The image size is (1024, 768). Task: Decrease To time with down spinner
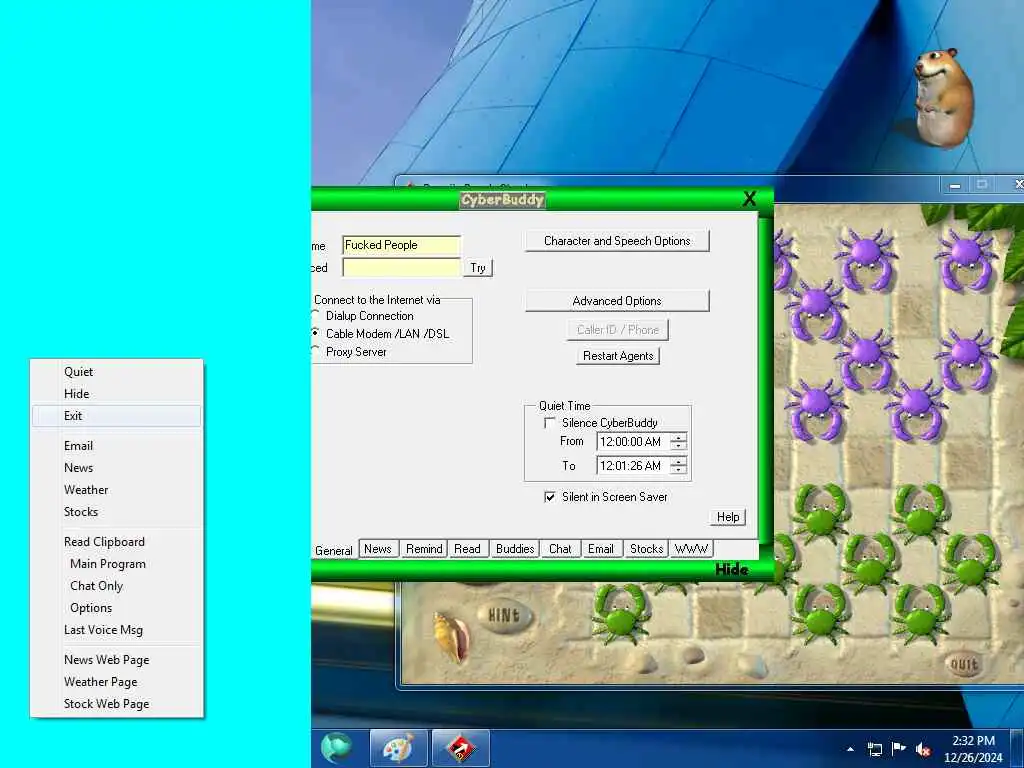pos(679,470)
